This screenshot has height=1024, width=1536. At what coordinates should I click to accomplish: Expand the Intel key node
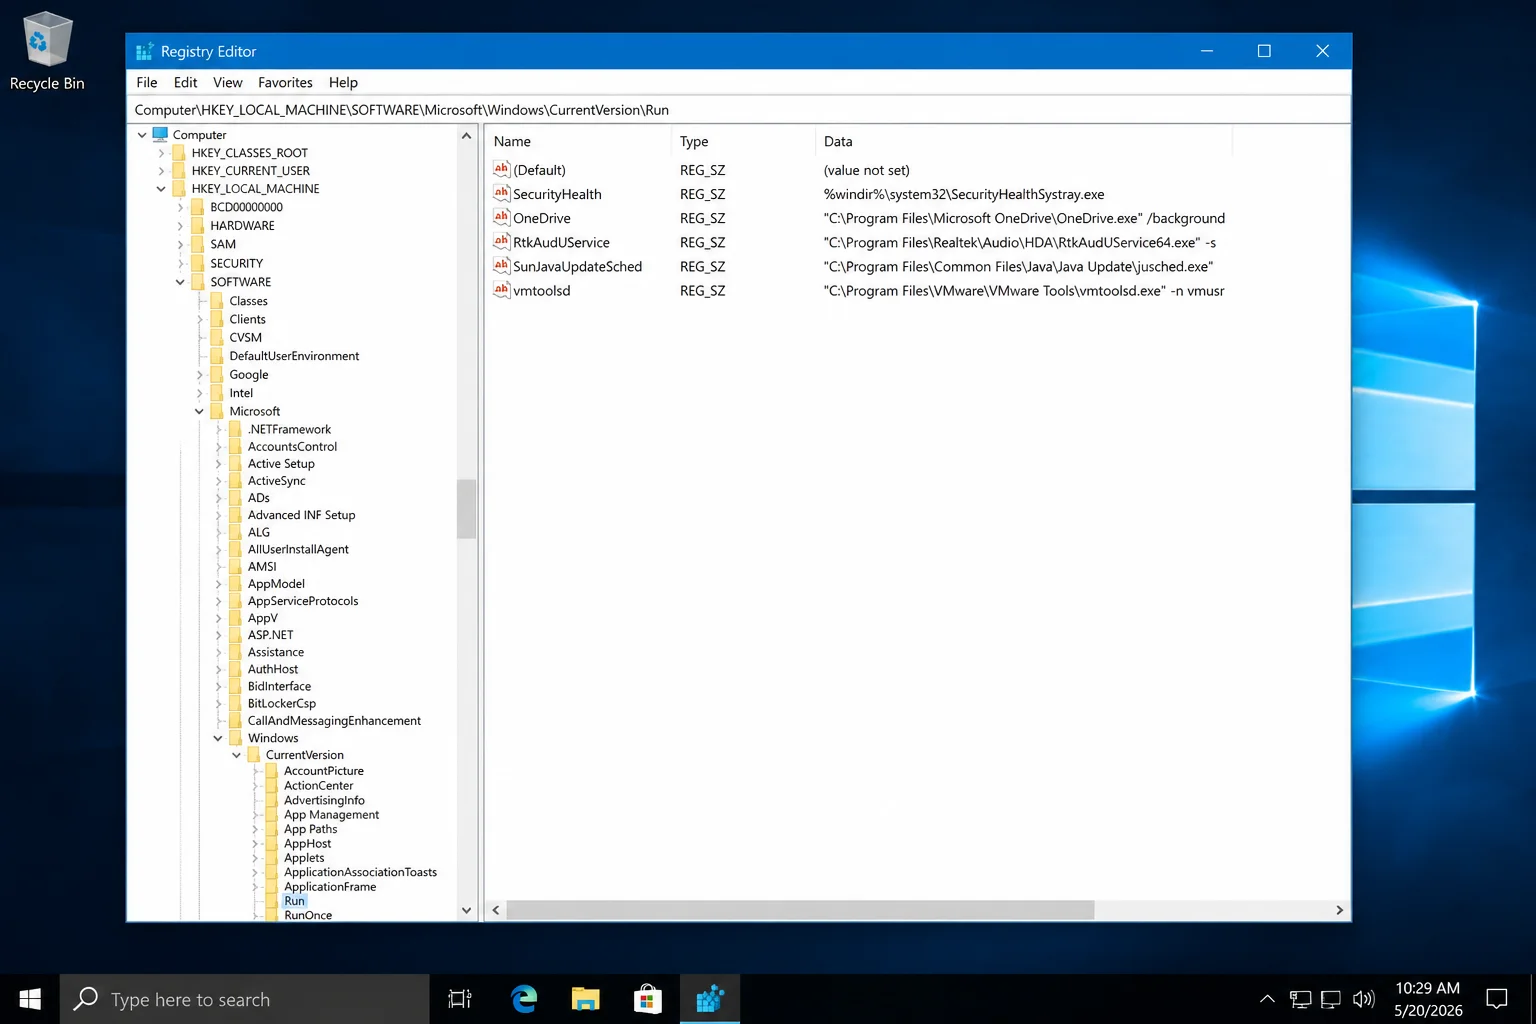[x=199, y=393]
